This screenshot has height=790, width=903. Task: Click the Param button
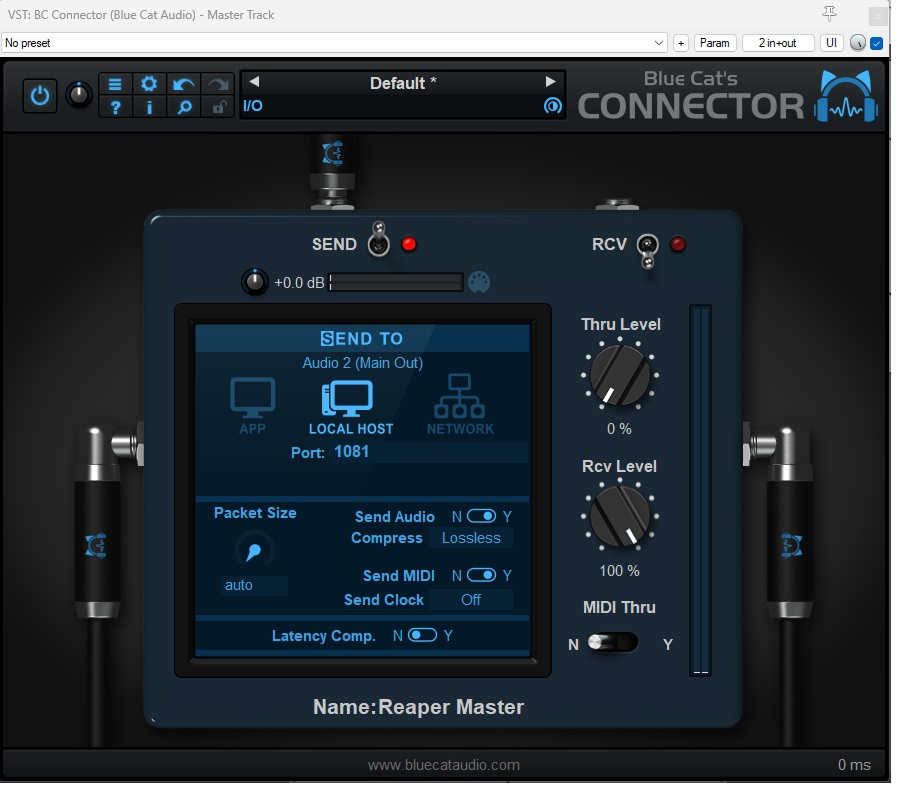pos(714,43)
